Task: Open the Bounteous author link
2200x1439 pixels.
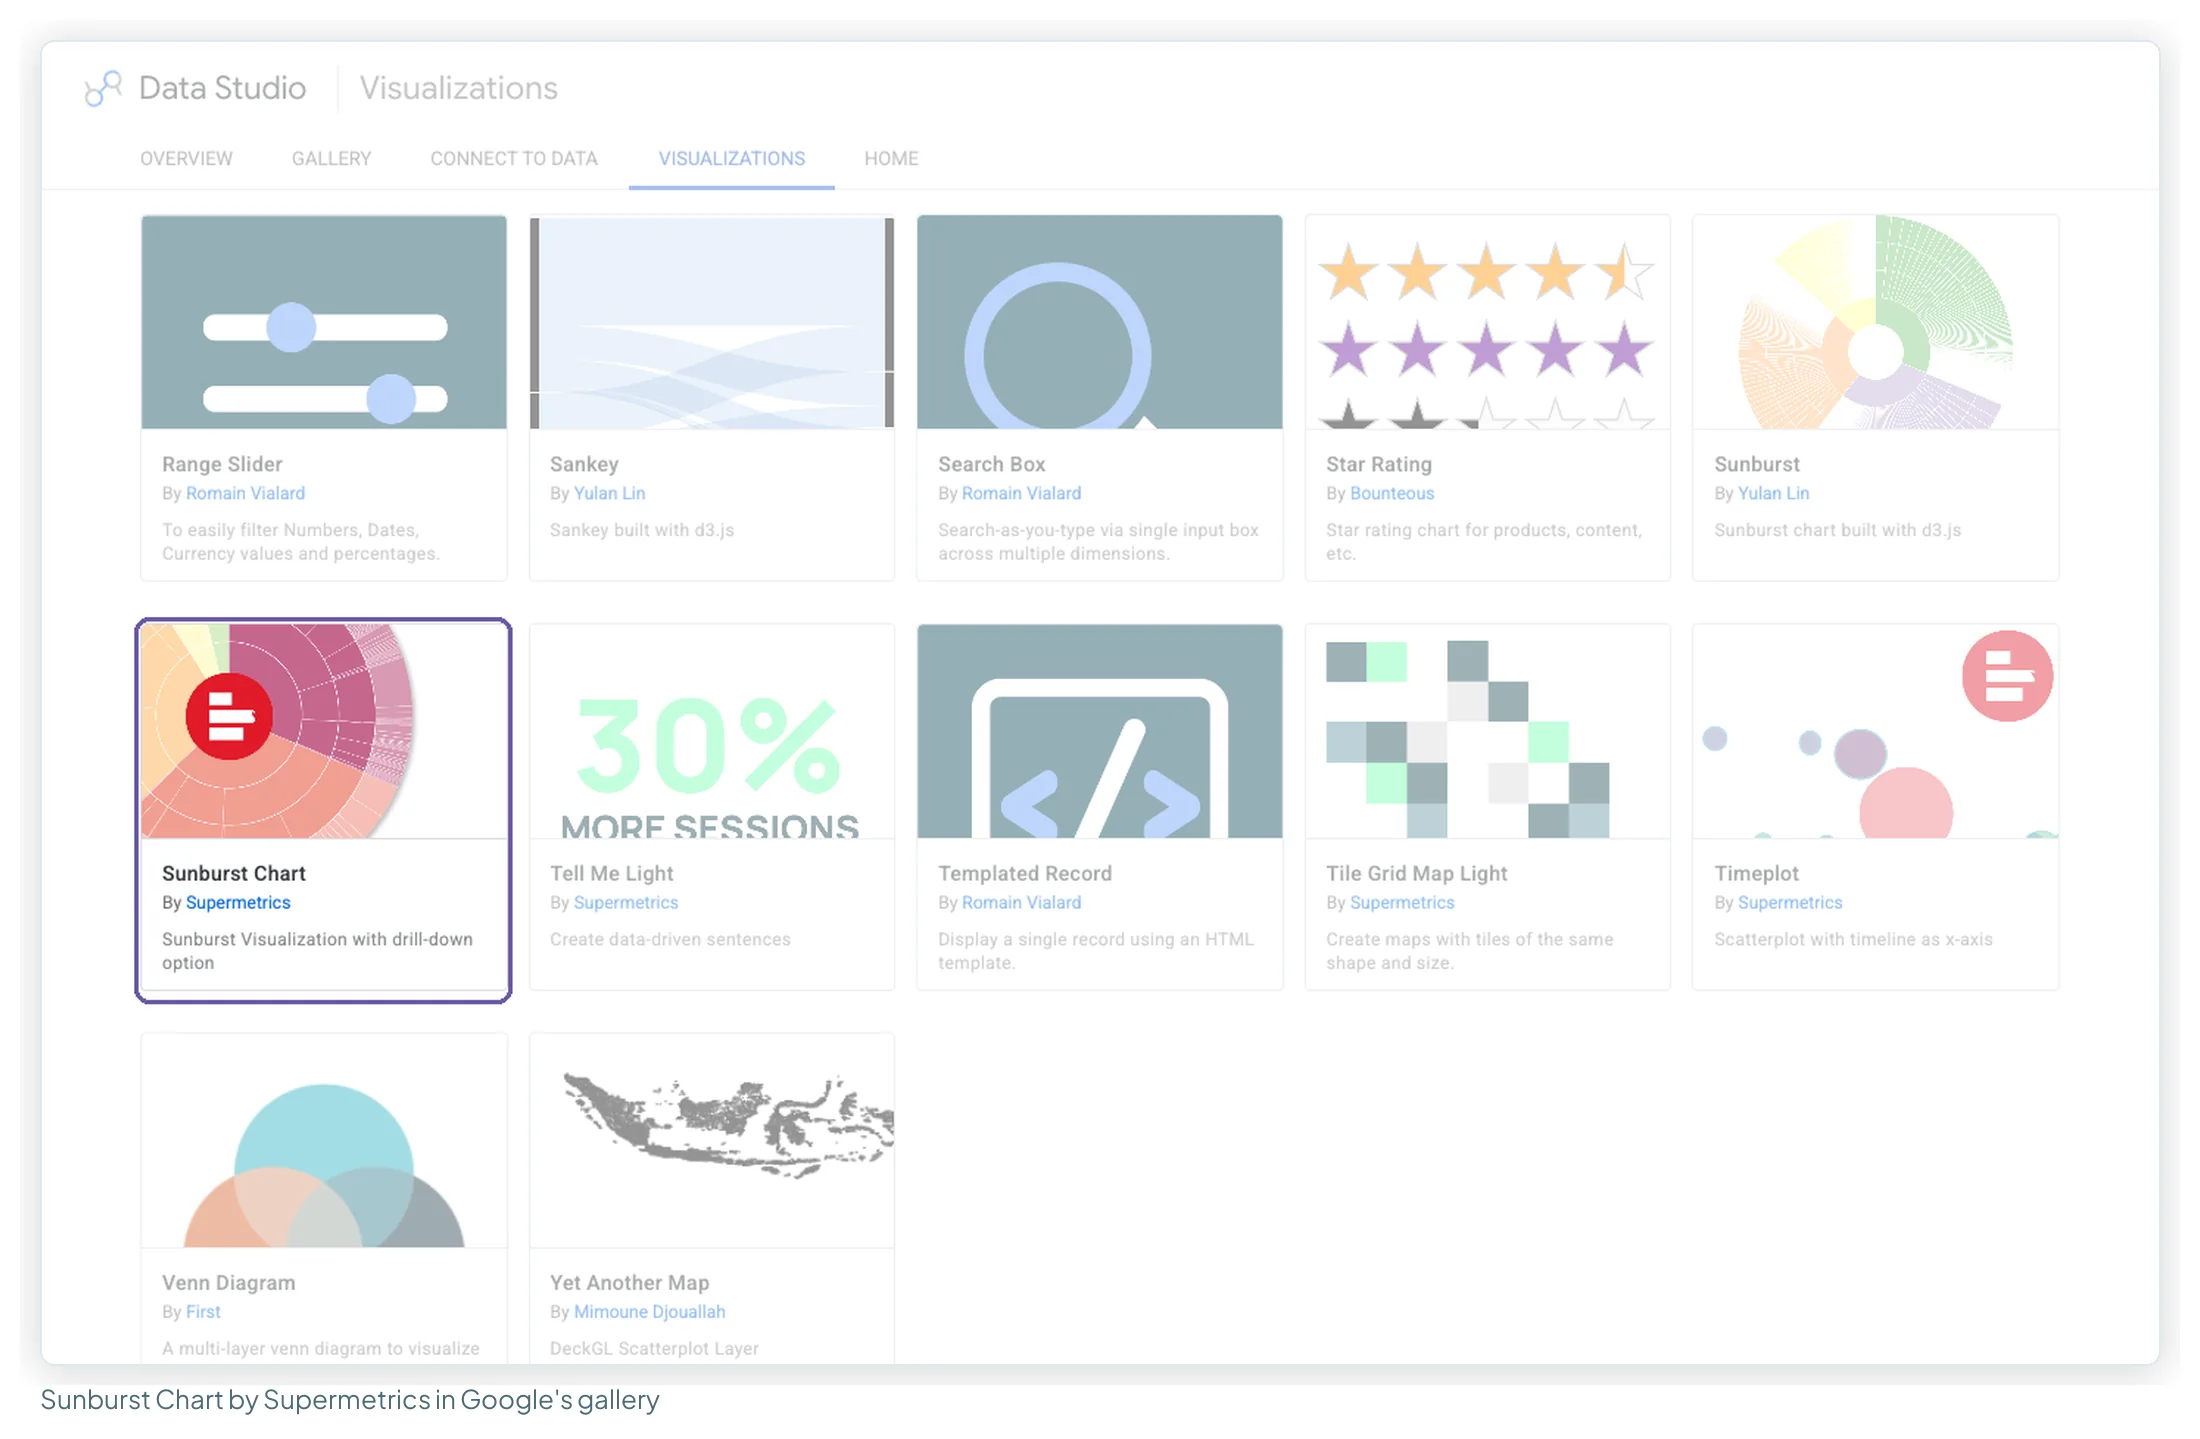Action: pyautogui.click(x=1392, y=493)
